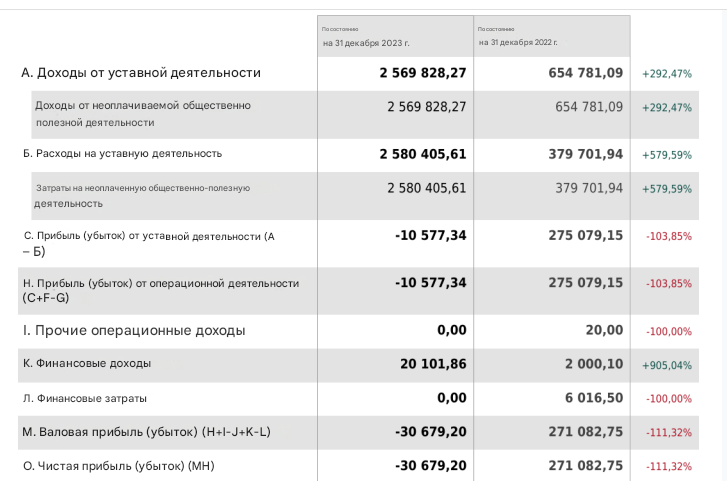Select the 20,00 other operating income value
Image resolution: width=727 pixels, height=481 pixels.
tap(606, 330)
